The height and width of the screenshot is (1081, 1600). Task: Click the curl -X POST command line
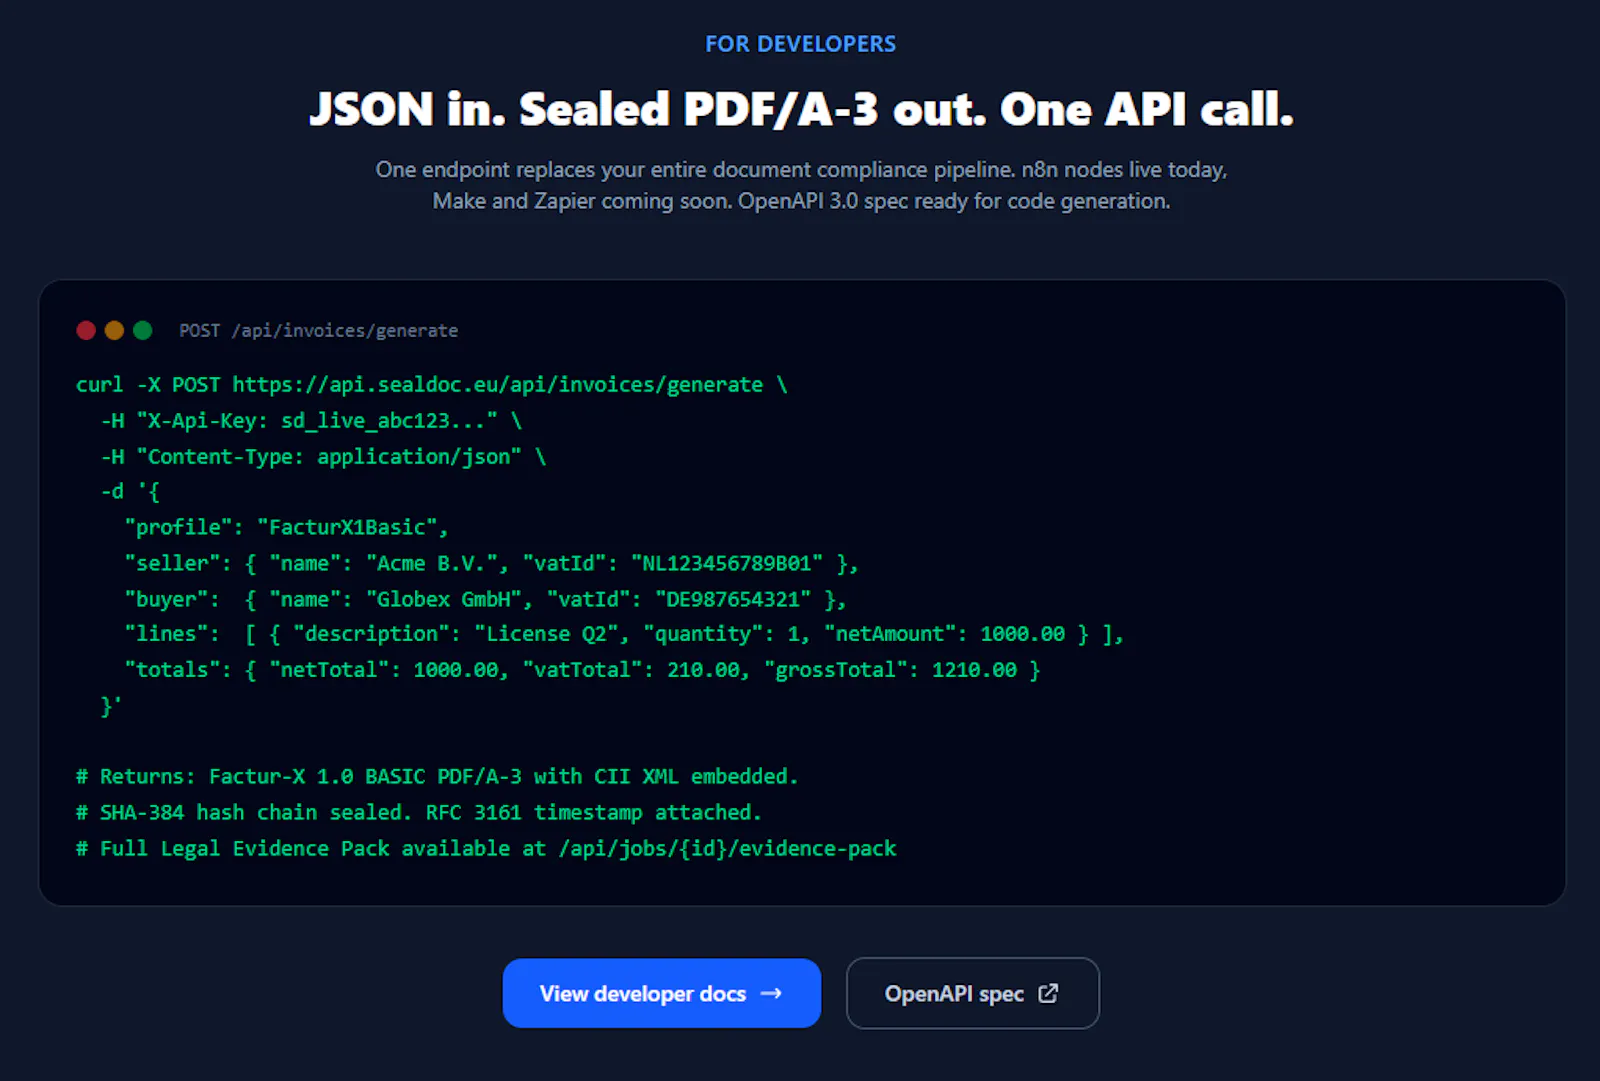point(432,385)
